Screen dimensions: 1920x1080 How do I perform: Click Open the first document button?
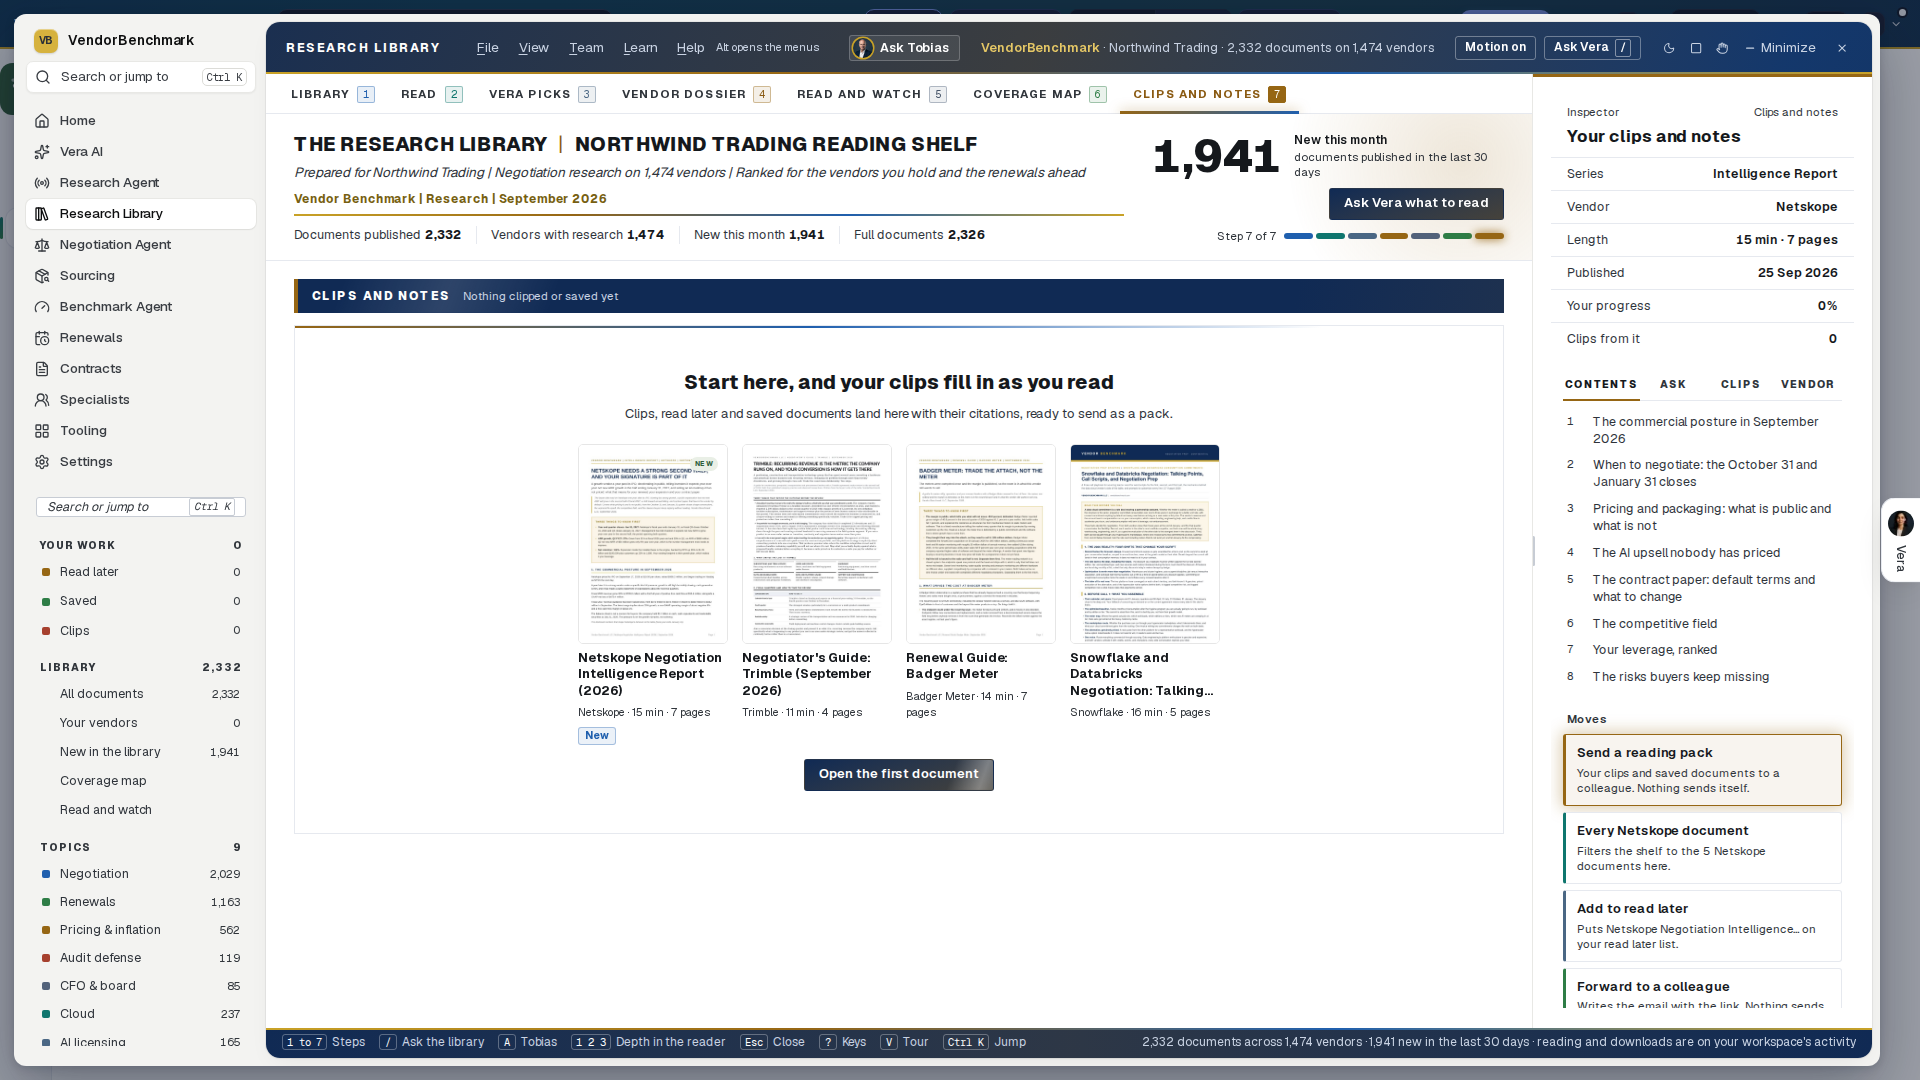pos(898,775)
